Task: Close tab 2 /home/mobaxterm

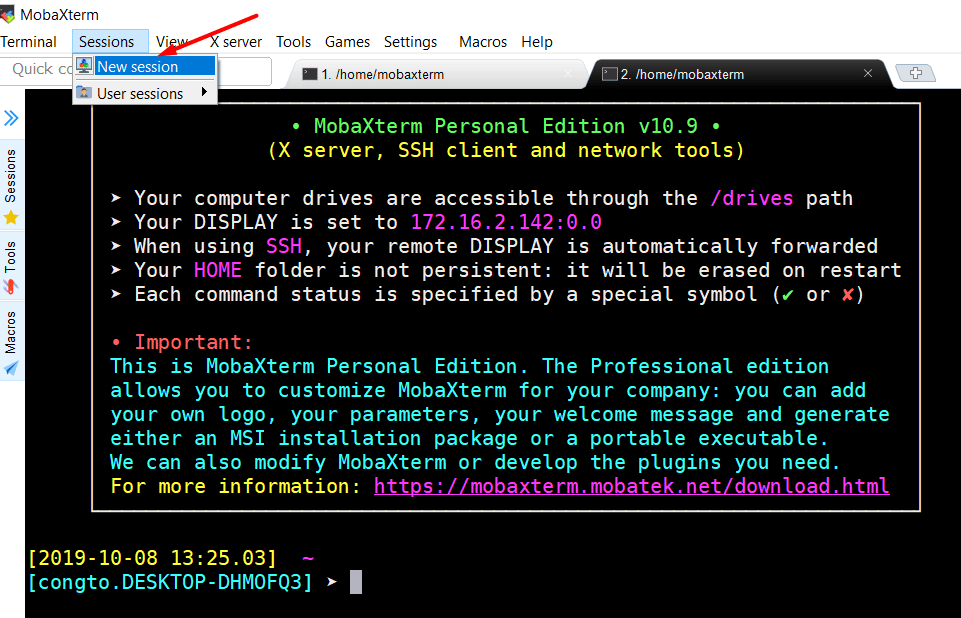Action: [868, 74]
